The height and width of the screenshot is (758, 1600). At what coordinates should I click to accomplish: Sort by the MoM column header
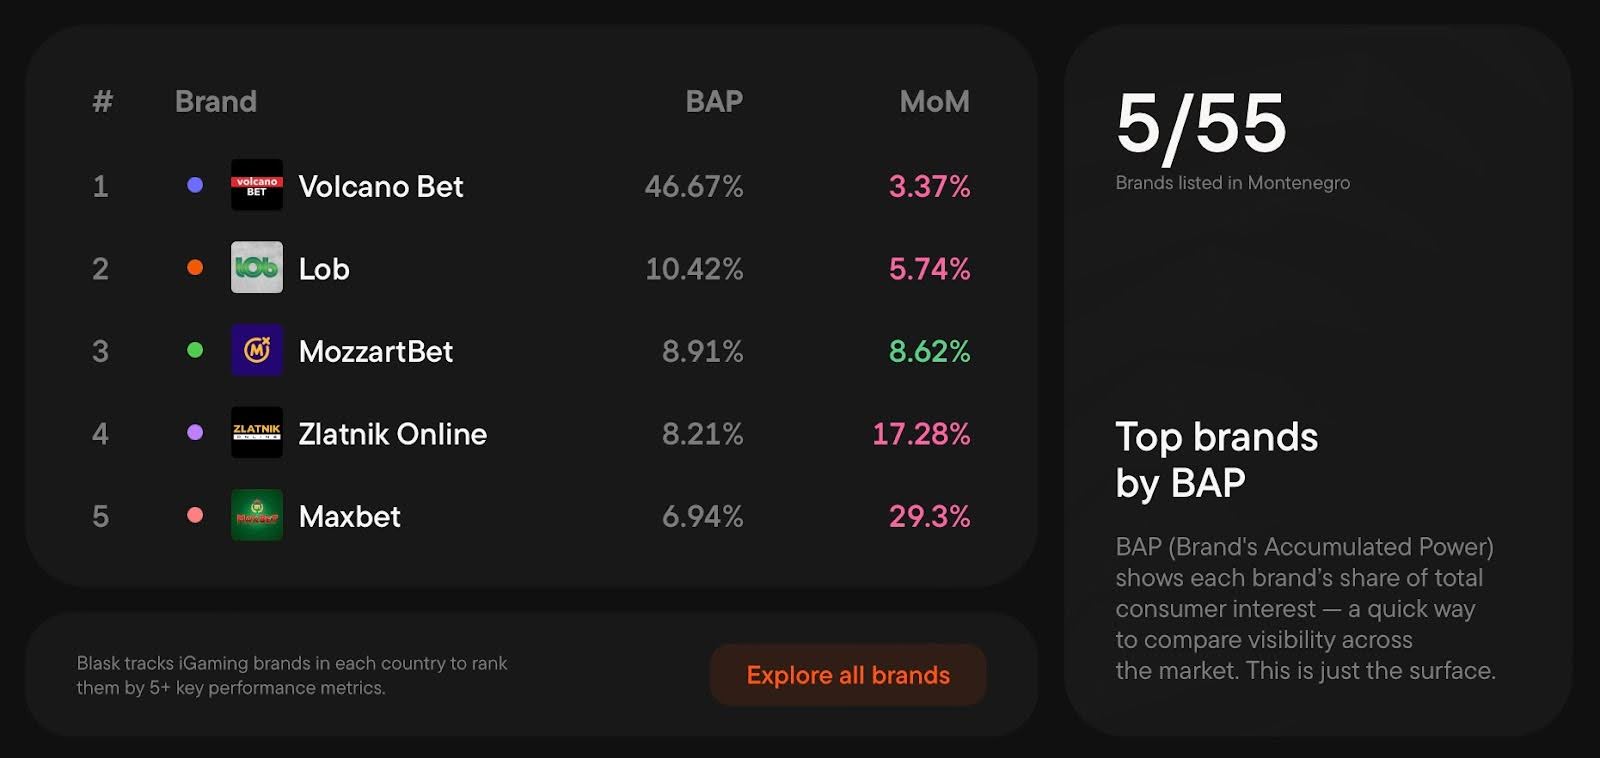click(934, 101)
